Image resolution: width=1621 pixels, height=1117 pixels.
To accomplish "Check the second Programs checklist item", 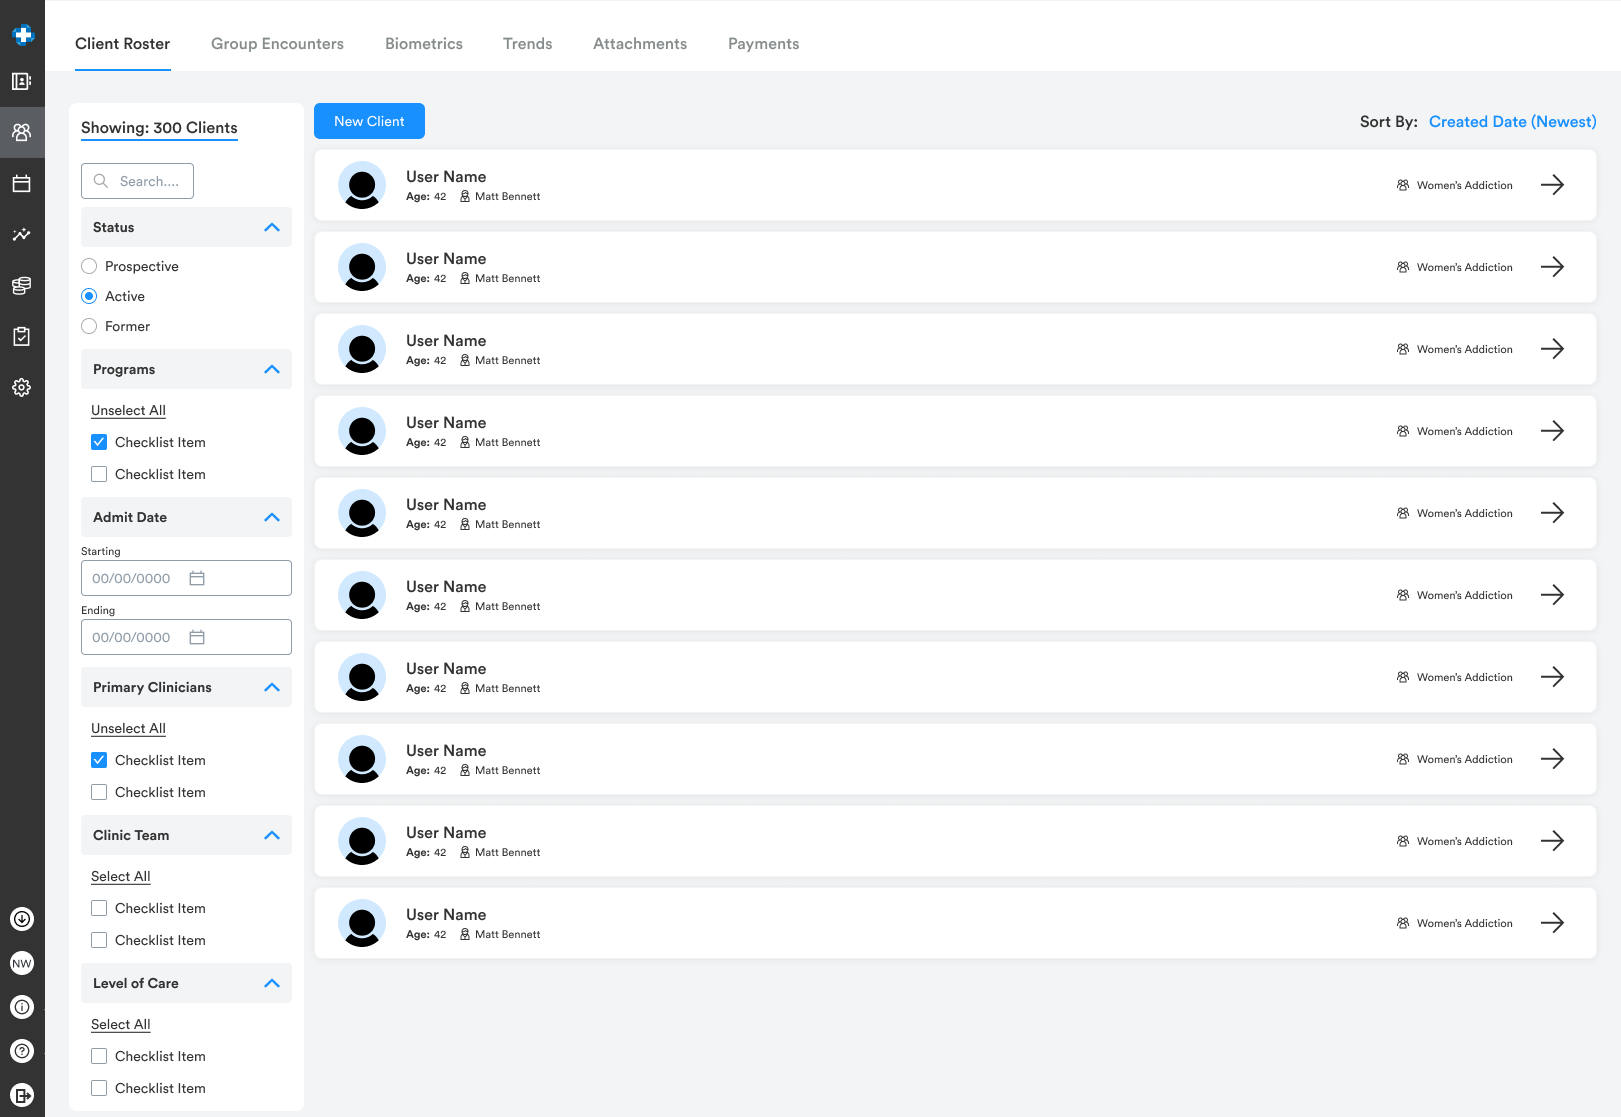I will 99,474.
